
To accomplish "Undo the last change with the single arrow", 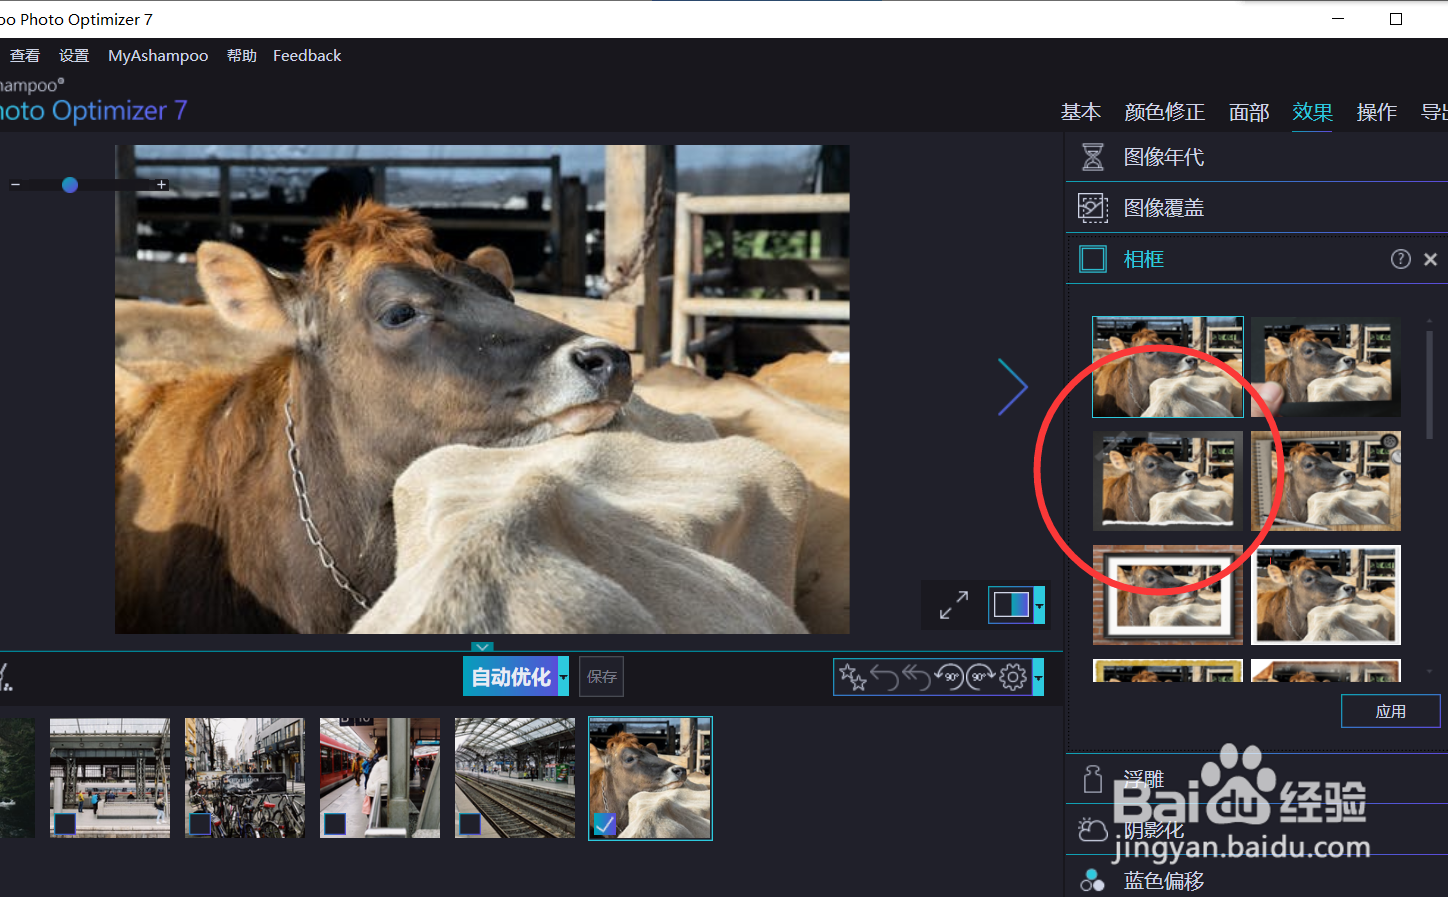I will point(885,677).
